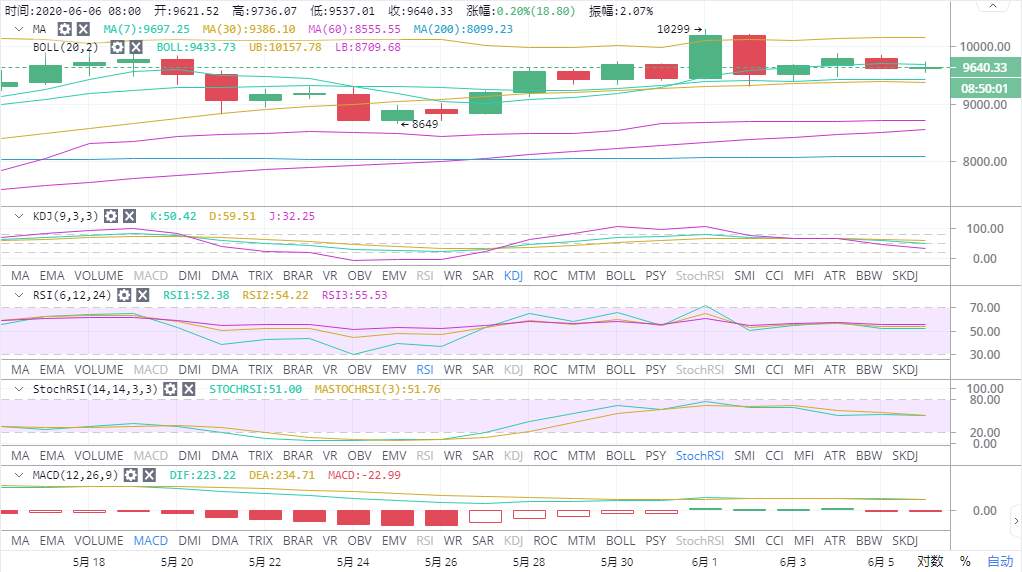Viewport: 1022px width, 572px height.
Task: Select PSY tab in the StochRSI panel row
Action: point(656,455)
